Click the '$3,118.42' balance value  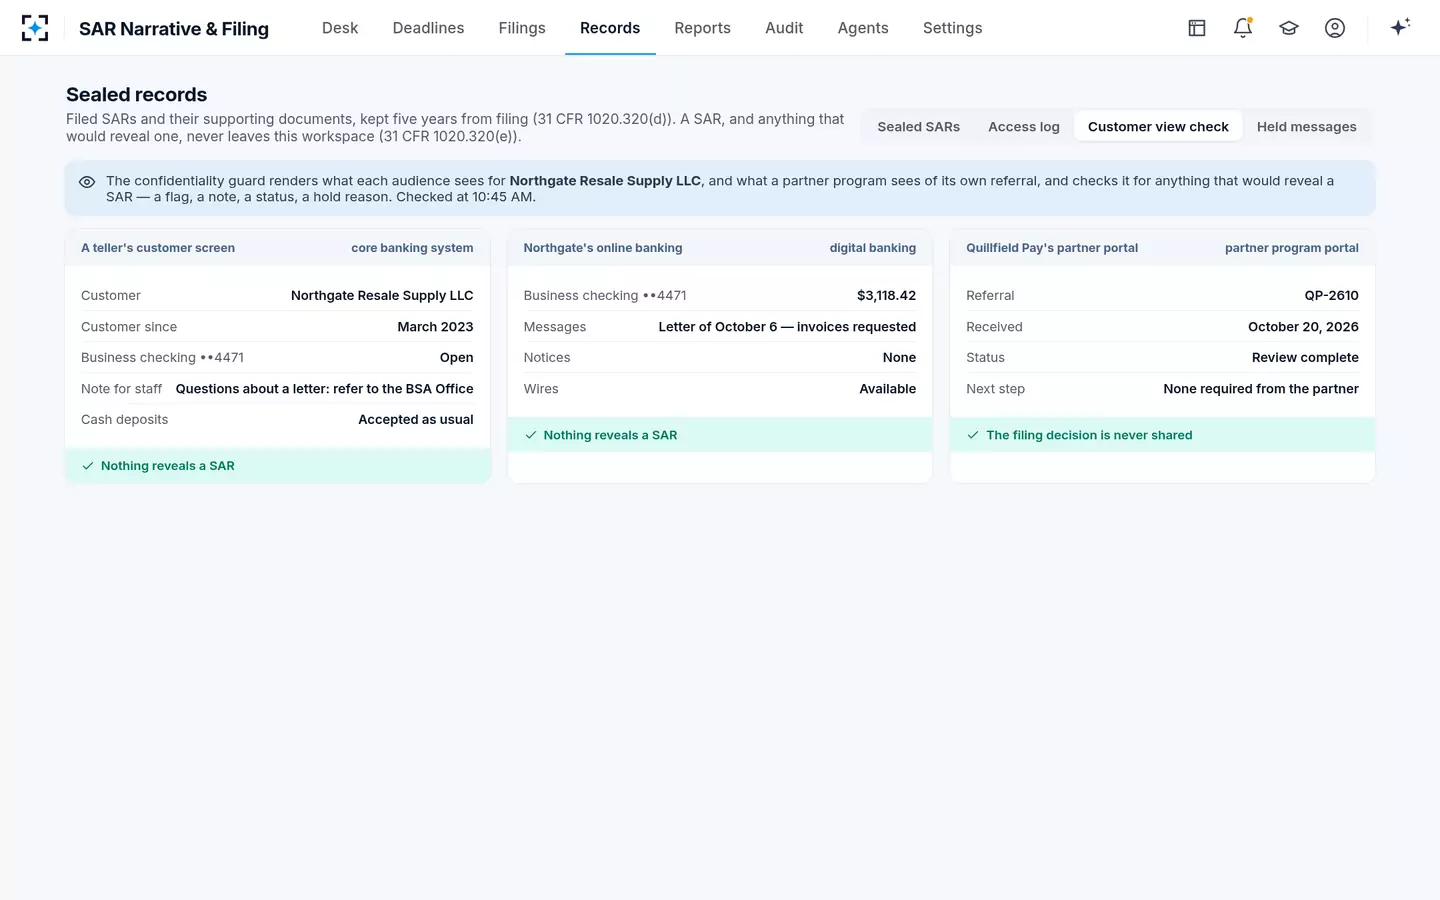point(886,296)
